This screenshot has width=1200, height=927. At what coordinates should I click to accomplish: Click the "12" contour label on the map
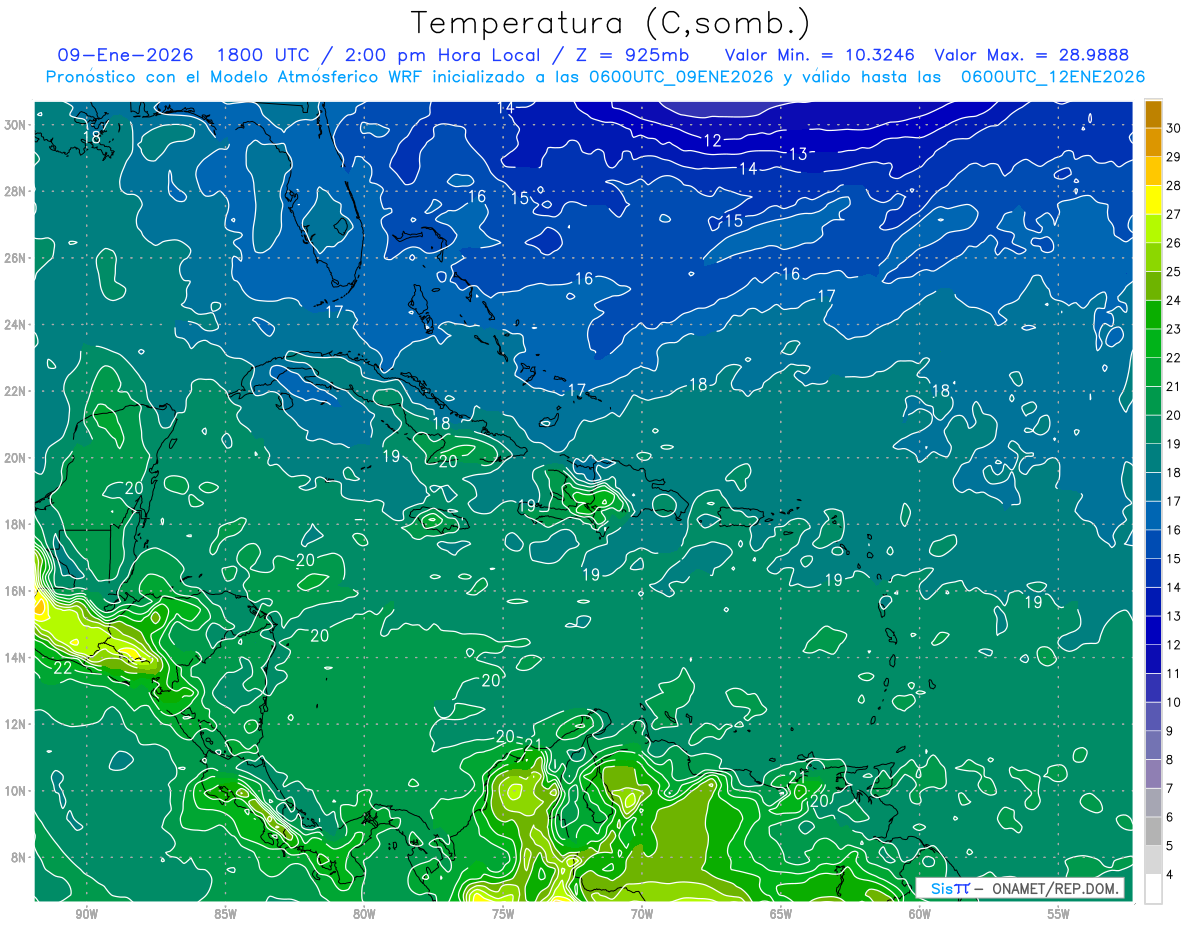point(712,141)
